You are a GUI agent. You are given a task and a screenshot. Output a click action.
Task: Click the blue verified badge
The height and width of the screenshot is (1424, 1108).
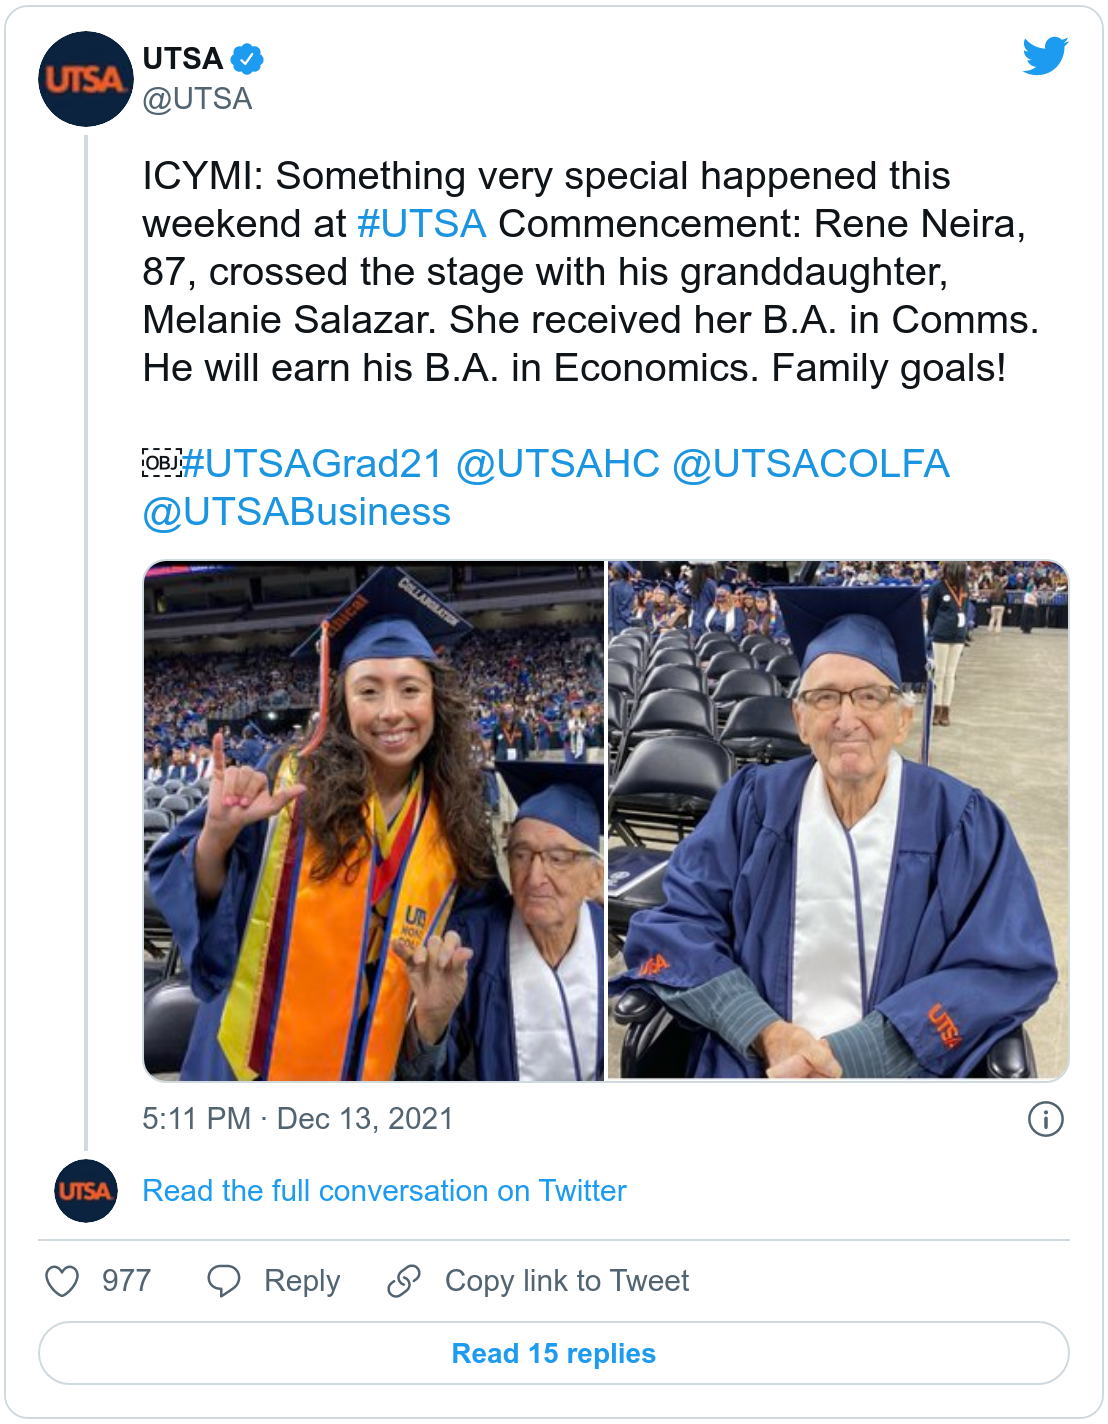point(247,59)
